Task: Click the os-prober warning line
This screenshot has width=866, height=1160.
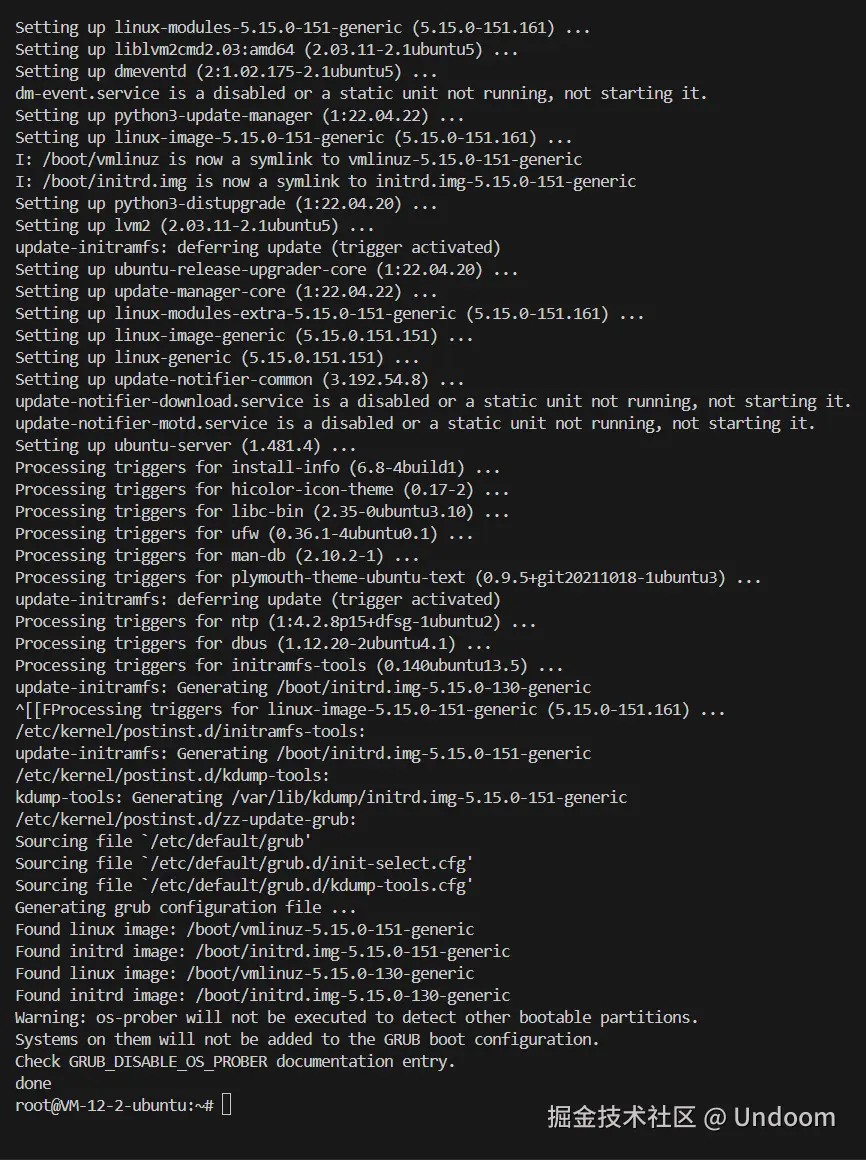Action: coord(356,1017)
